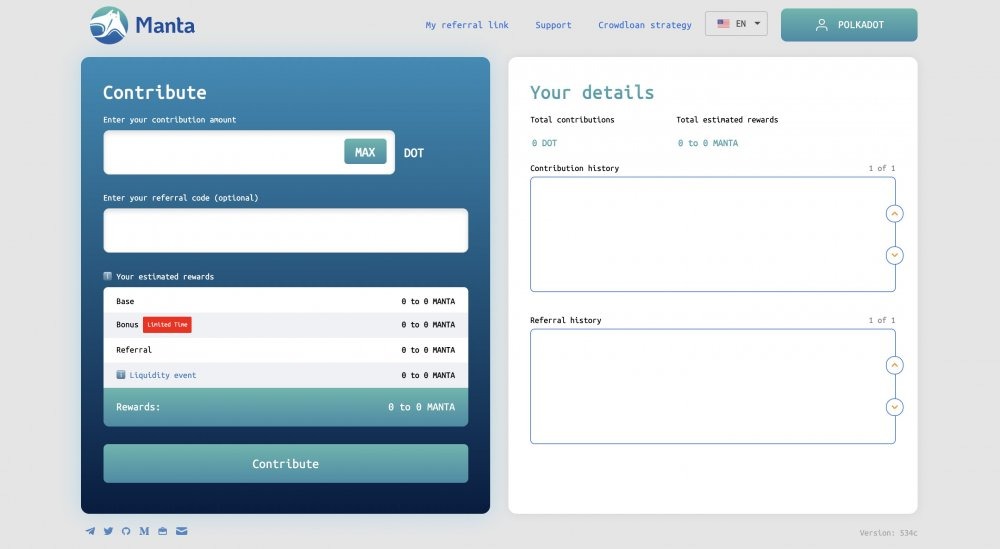Page down in Referral history

tap(895, 407)
